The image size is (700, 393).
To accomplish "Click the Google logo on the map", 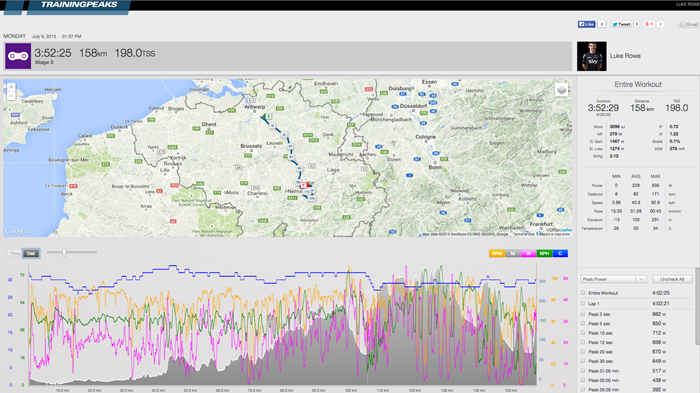I will [17, 231].
